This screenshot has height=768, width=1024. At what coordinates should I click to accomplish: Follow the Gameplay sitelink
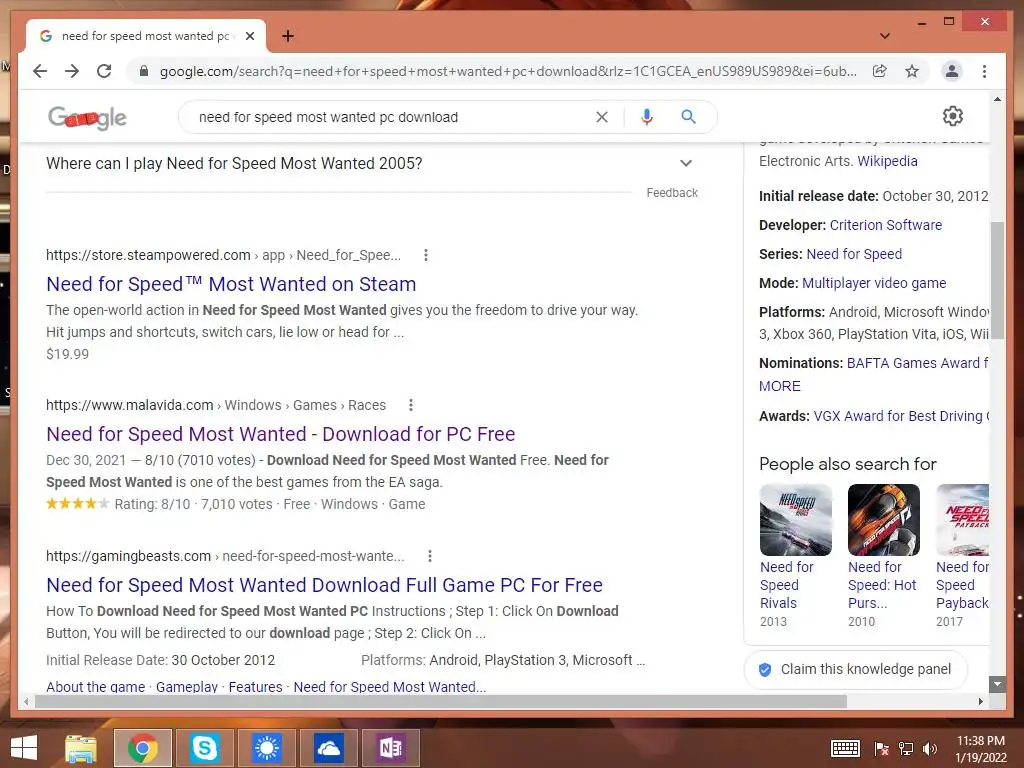point(187,686)
